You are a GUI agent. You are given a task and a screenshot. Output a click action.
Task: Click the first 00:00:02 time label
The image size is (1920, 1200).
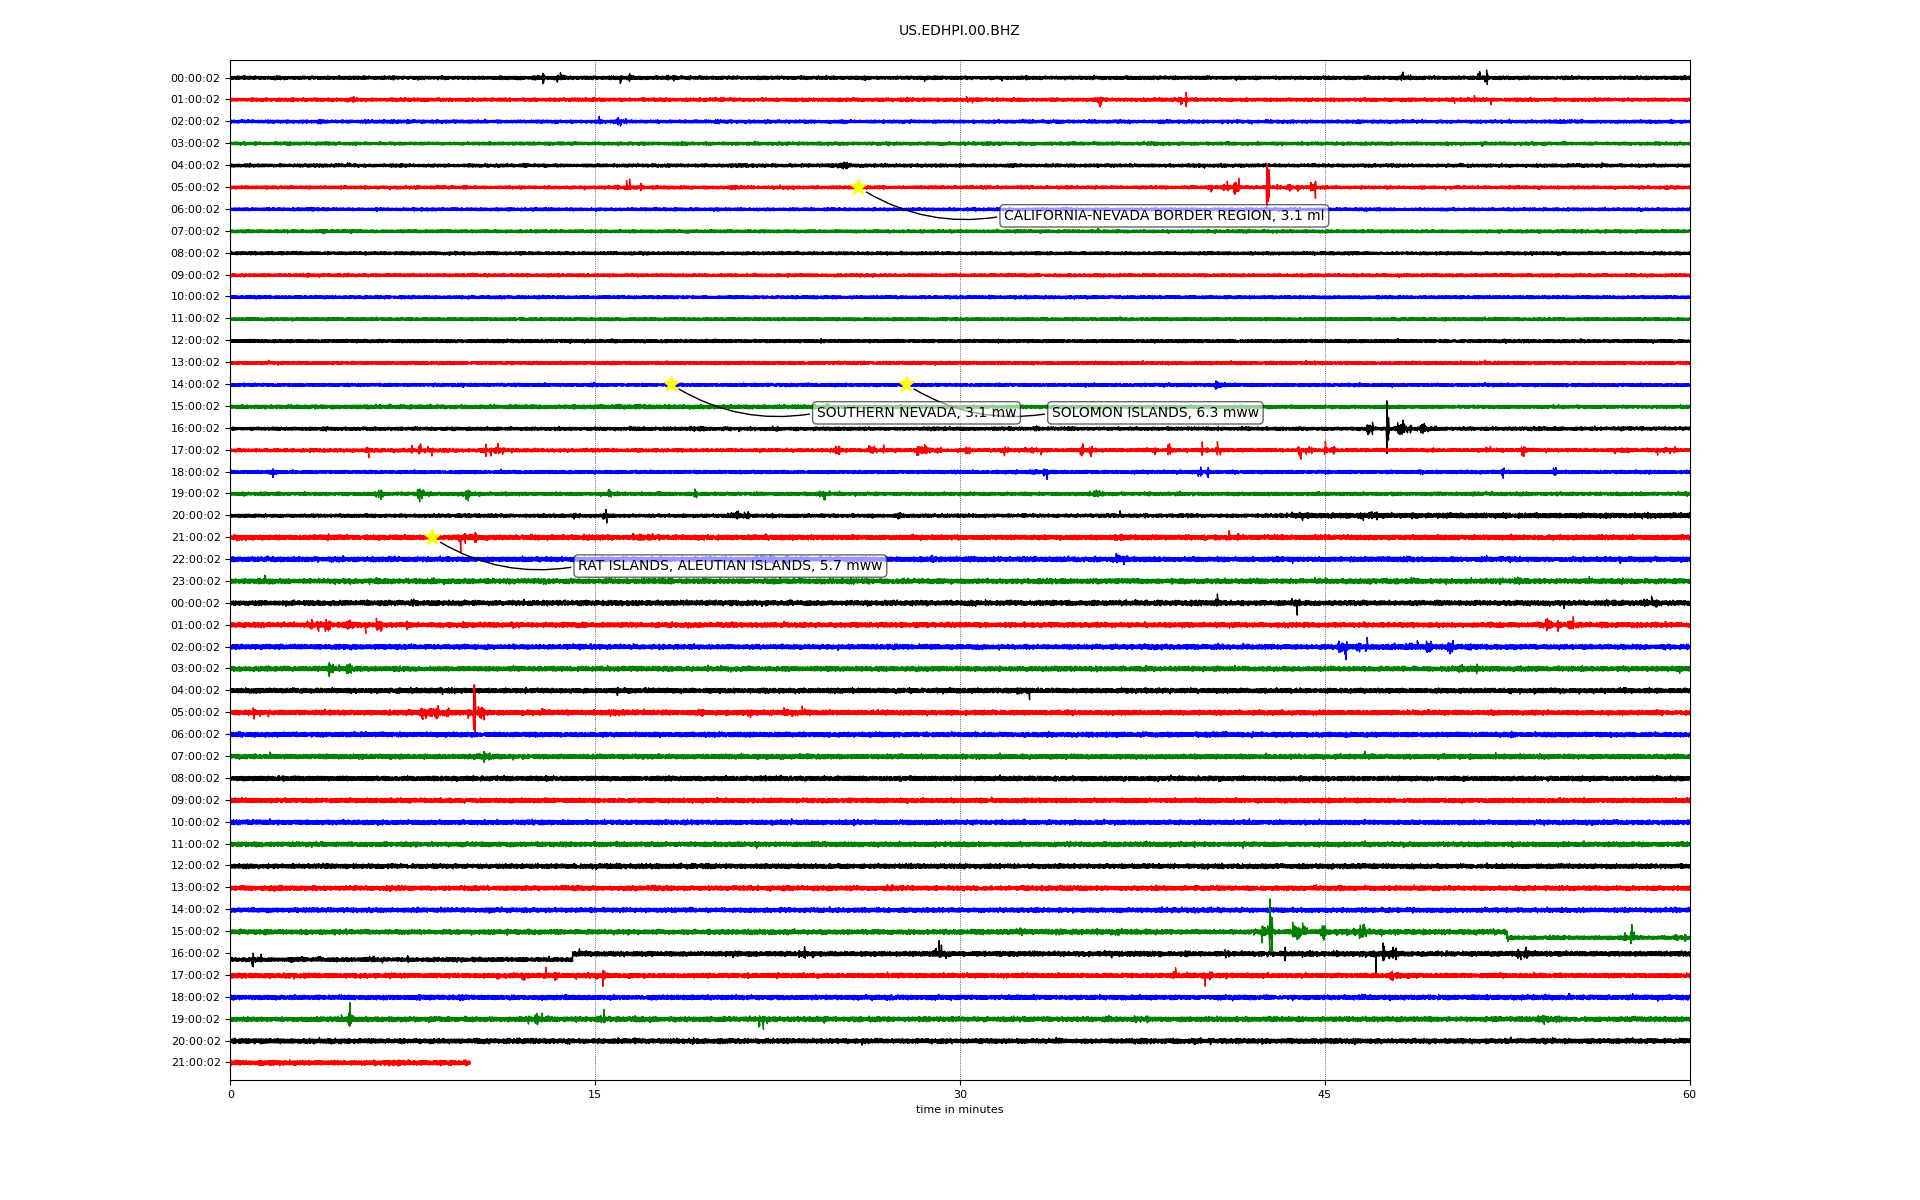pyautogui.click(x=195, y=78)
